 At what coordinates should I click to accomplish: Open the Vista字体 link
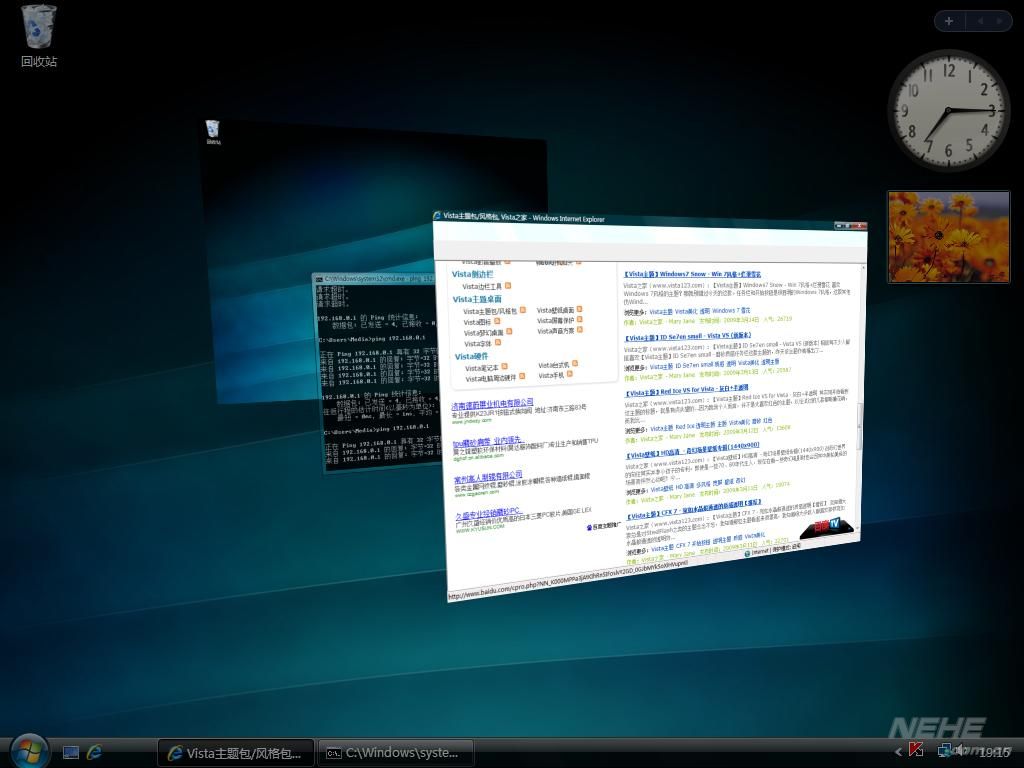[477, 344]
